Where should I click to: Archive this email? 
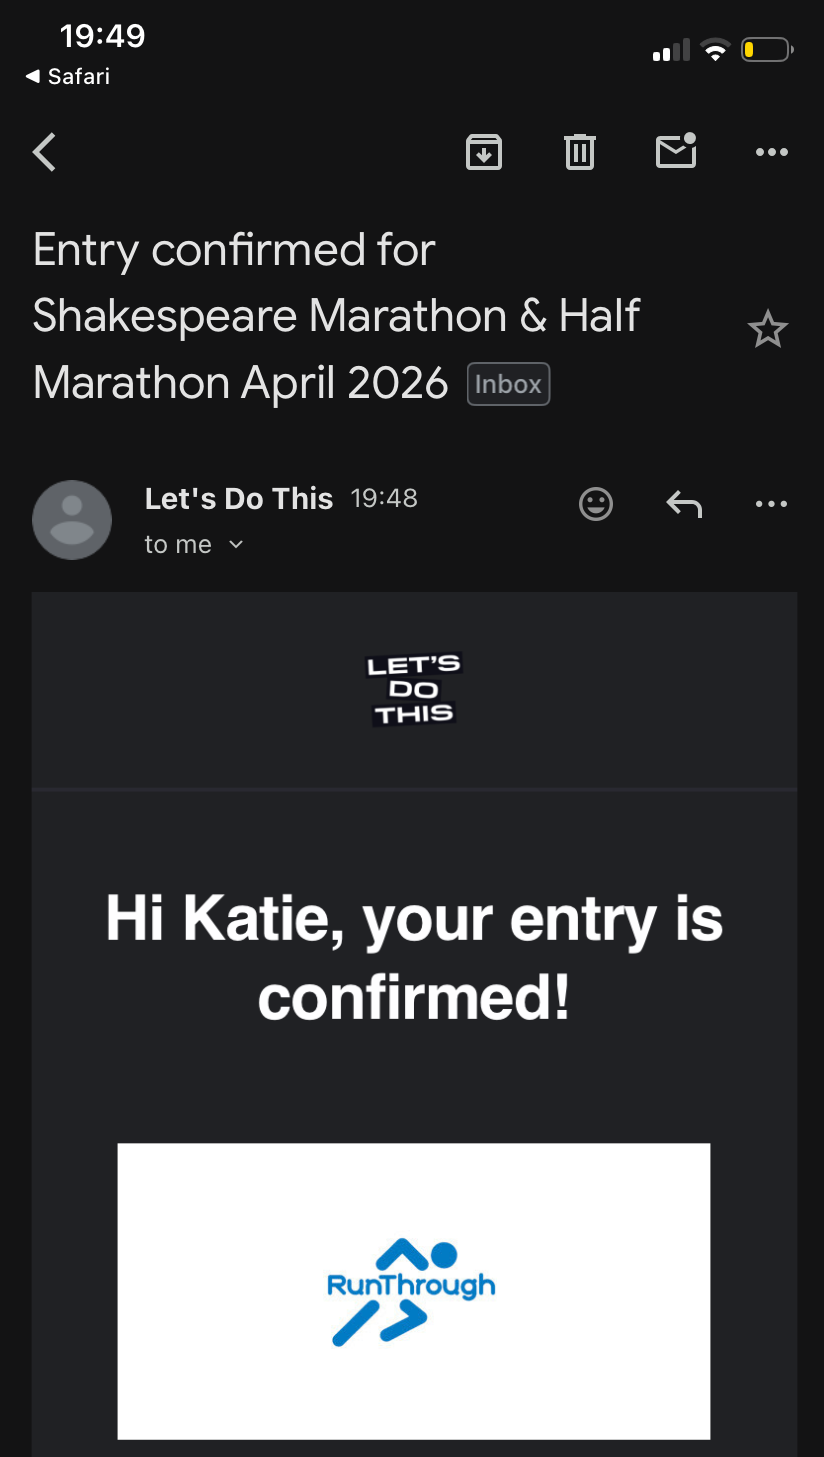click(484, 152)
